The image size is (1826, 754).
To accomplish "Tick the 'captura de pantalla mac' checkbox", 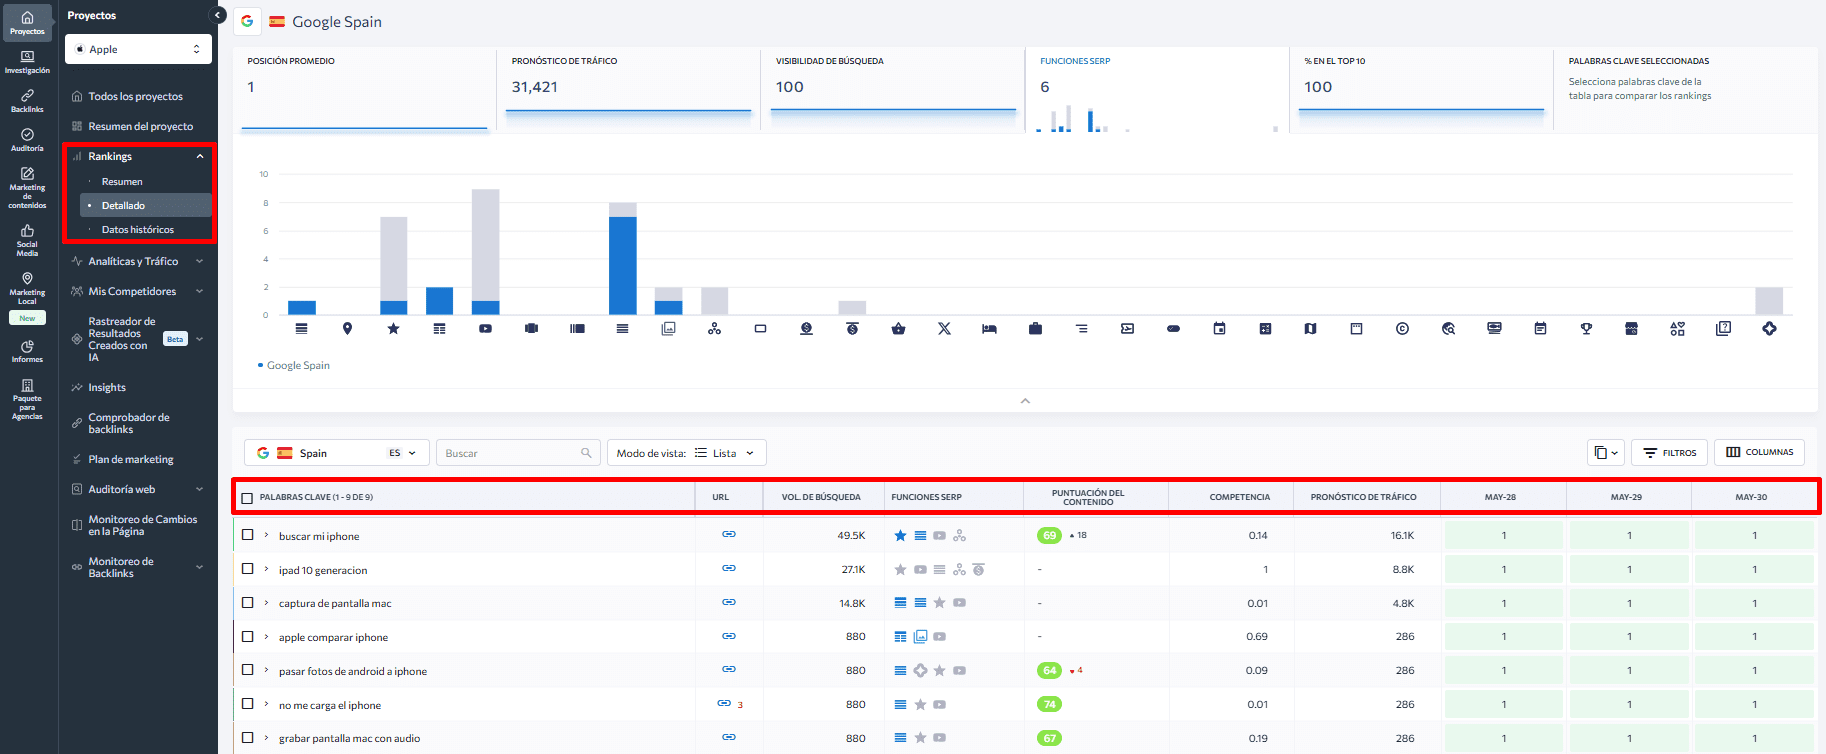I will [x=248, y=603].
